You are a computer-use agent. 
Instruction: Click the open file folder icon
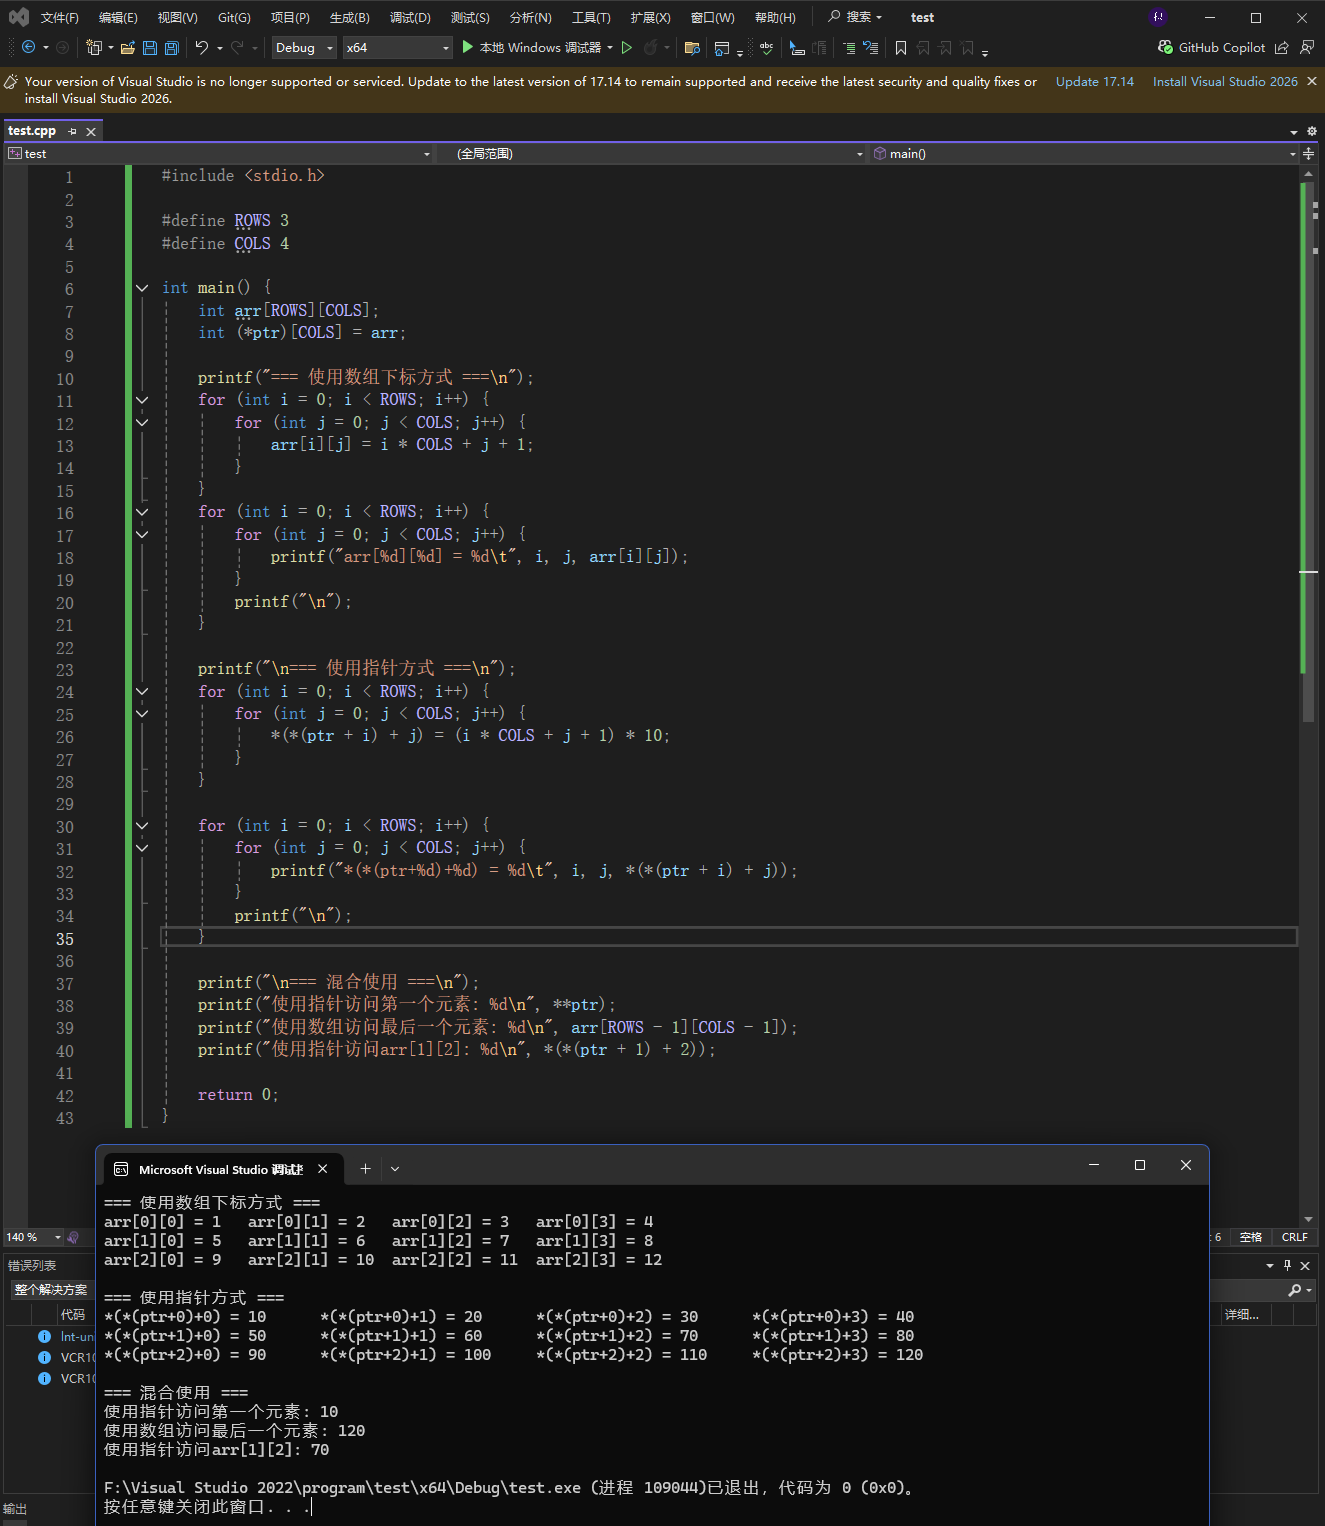point(128,47)
